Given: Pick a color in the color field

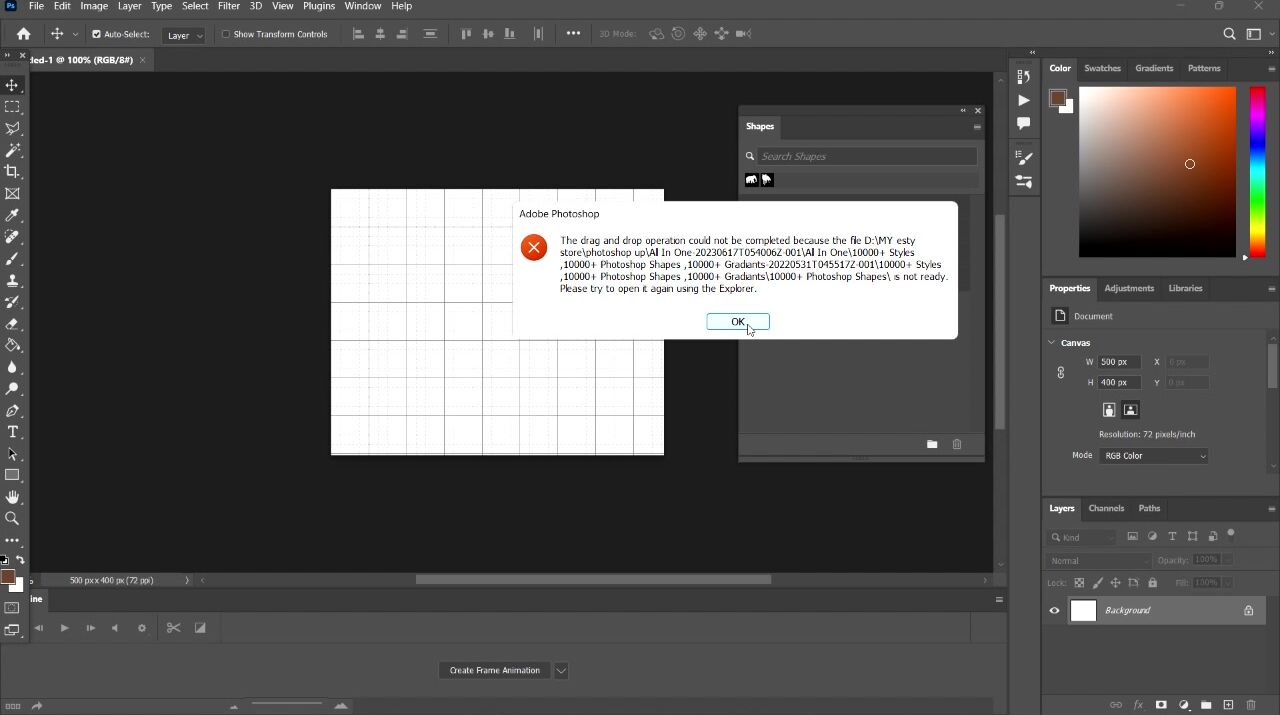Looking at the screenshot, I should (x=1157, y=172).
